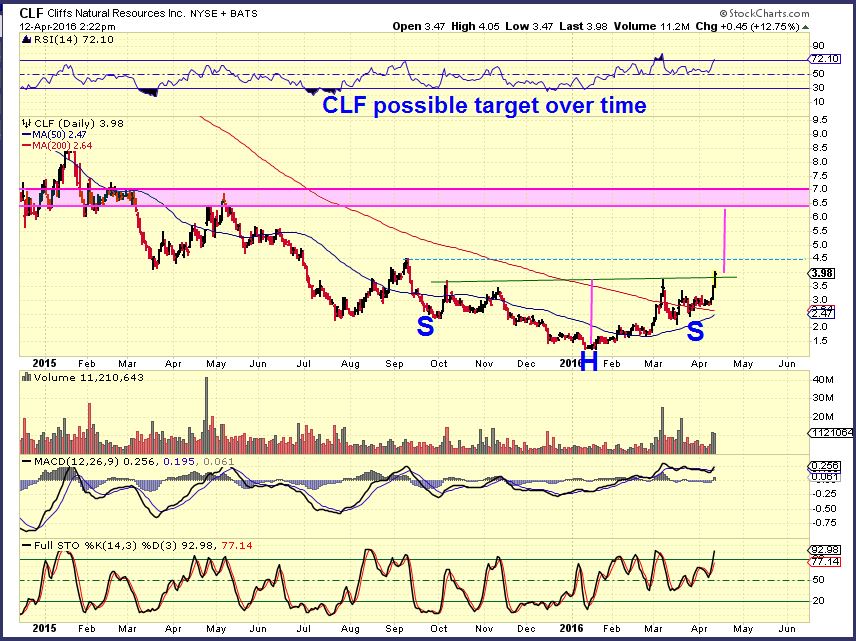This screenshot has height=641, width=856.
Task: Click the 3.98 last-price tag on the right axis
Action: 822,273
